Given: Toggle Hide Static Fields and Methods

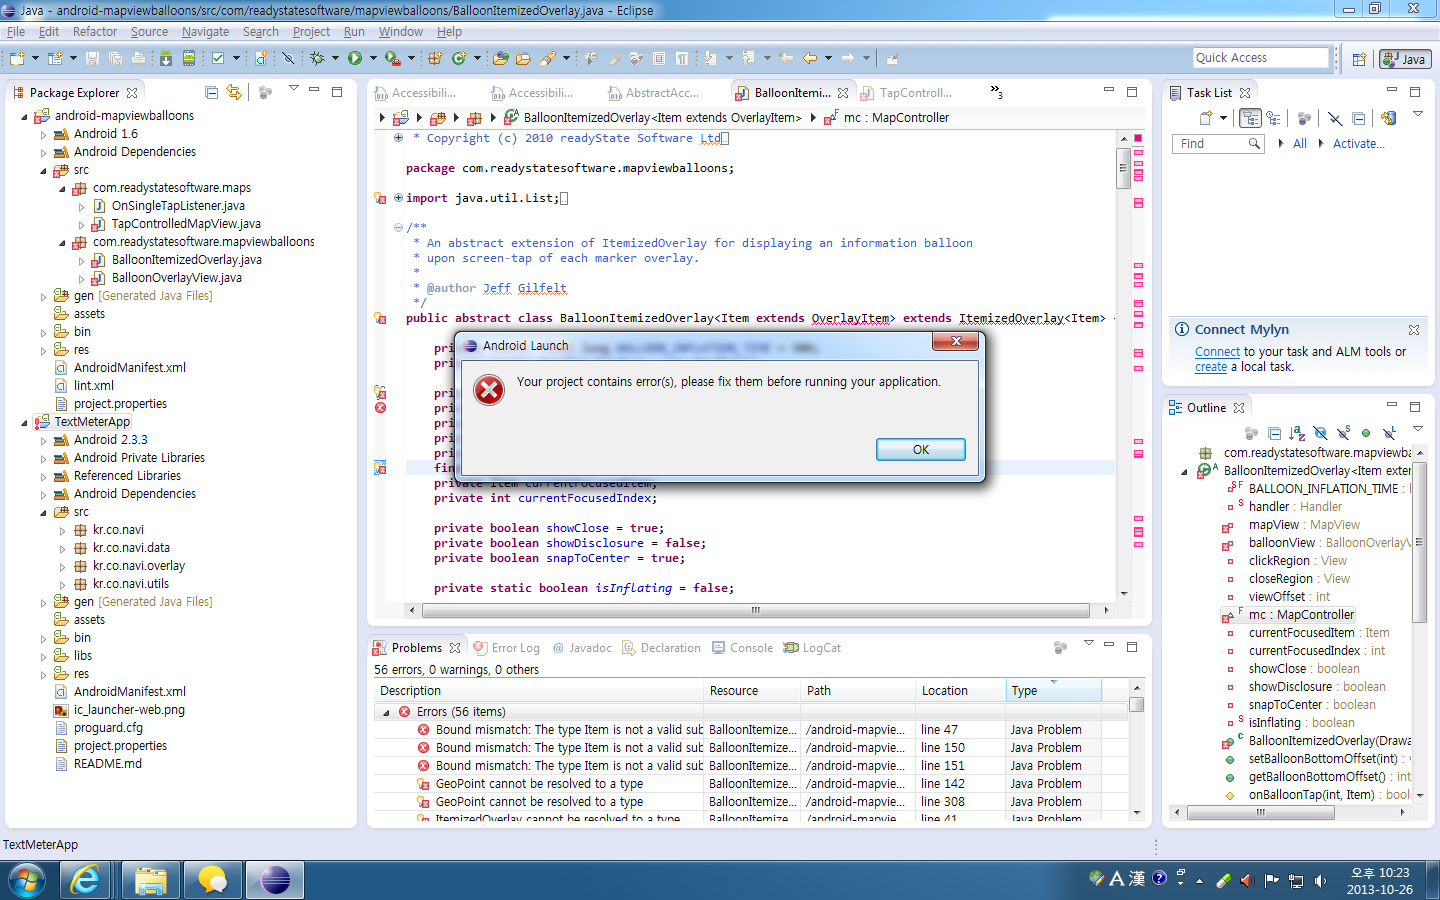Looking at the screenshot, I should click(x=1344, y=433).
